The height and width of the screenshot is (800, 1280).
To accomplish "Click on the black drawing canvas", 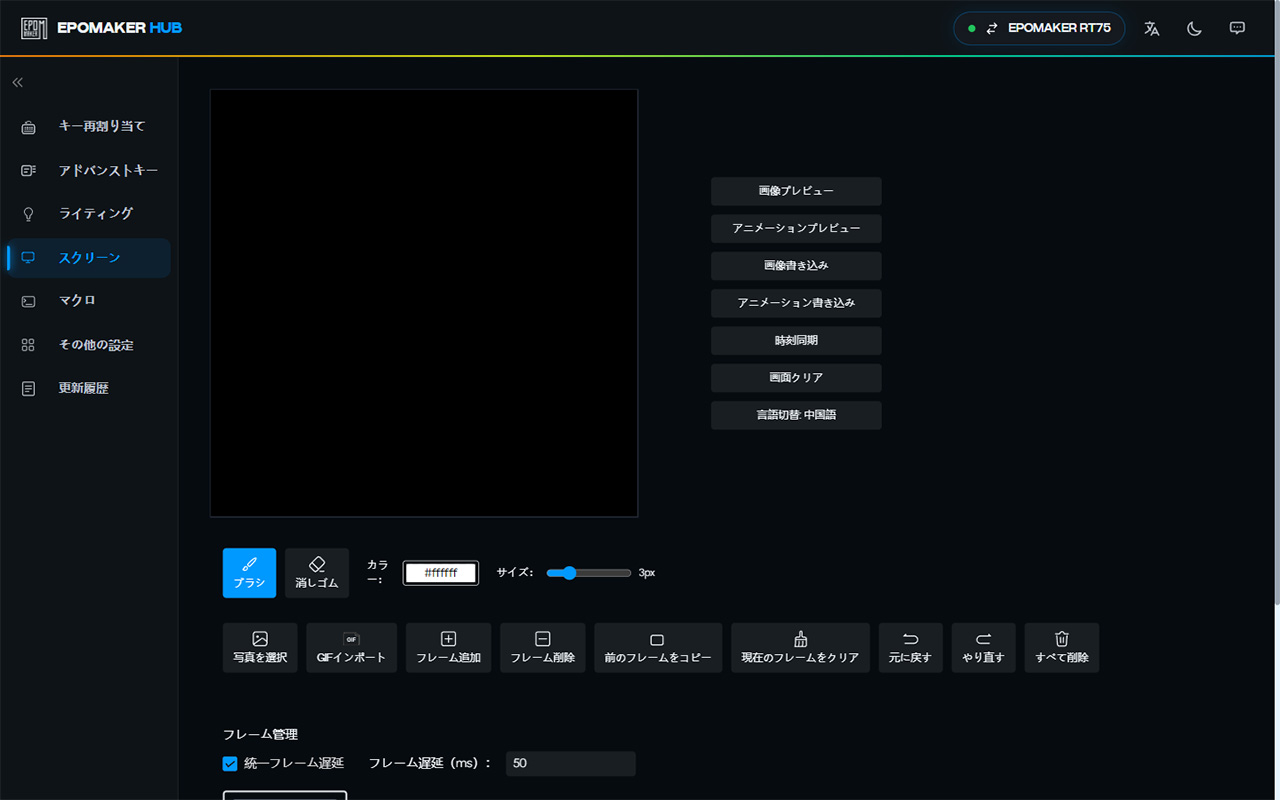I will click(x=424, y=303).
